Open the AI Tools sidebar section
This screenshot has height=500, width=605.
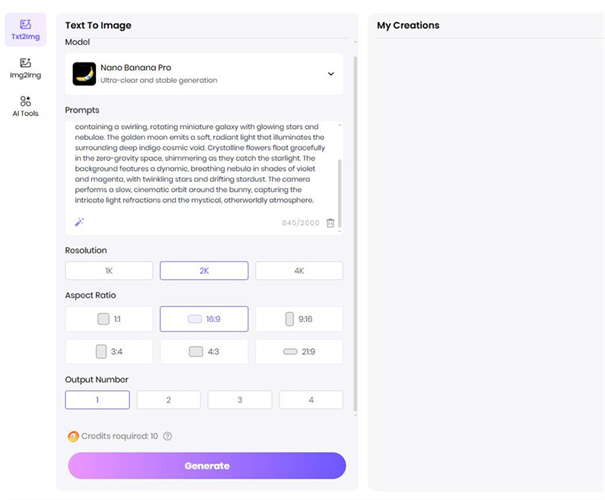coord(25,106)
